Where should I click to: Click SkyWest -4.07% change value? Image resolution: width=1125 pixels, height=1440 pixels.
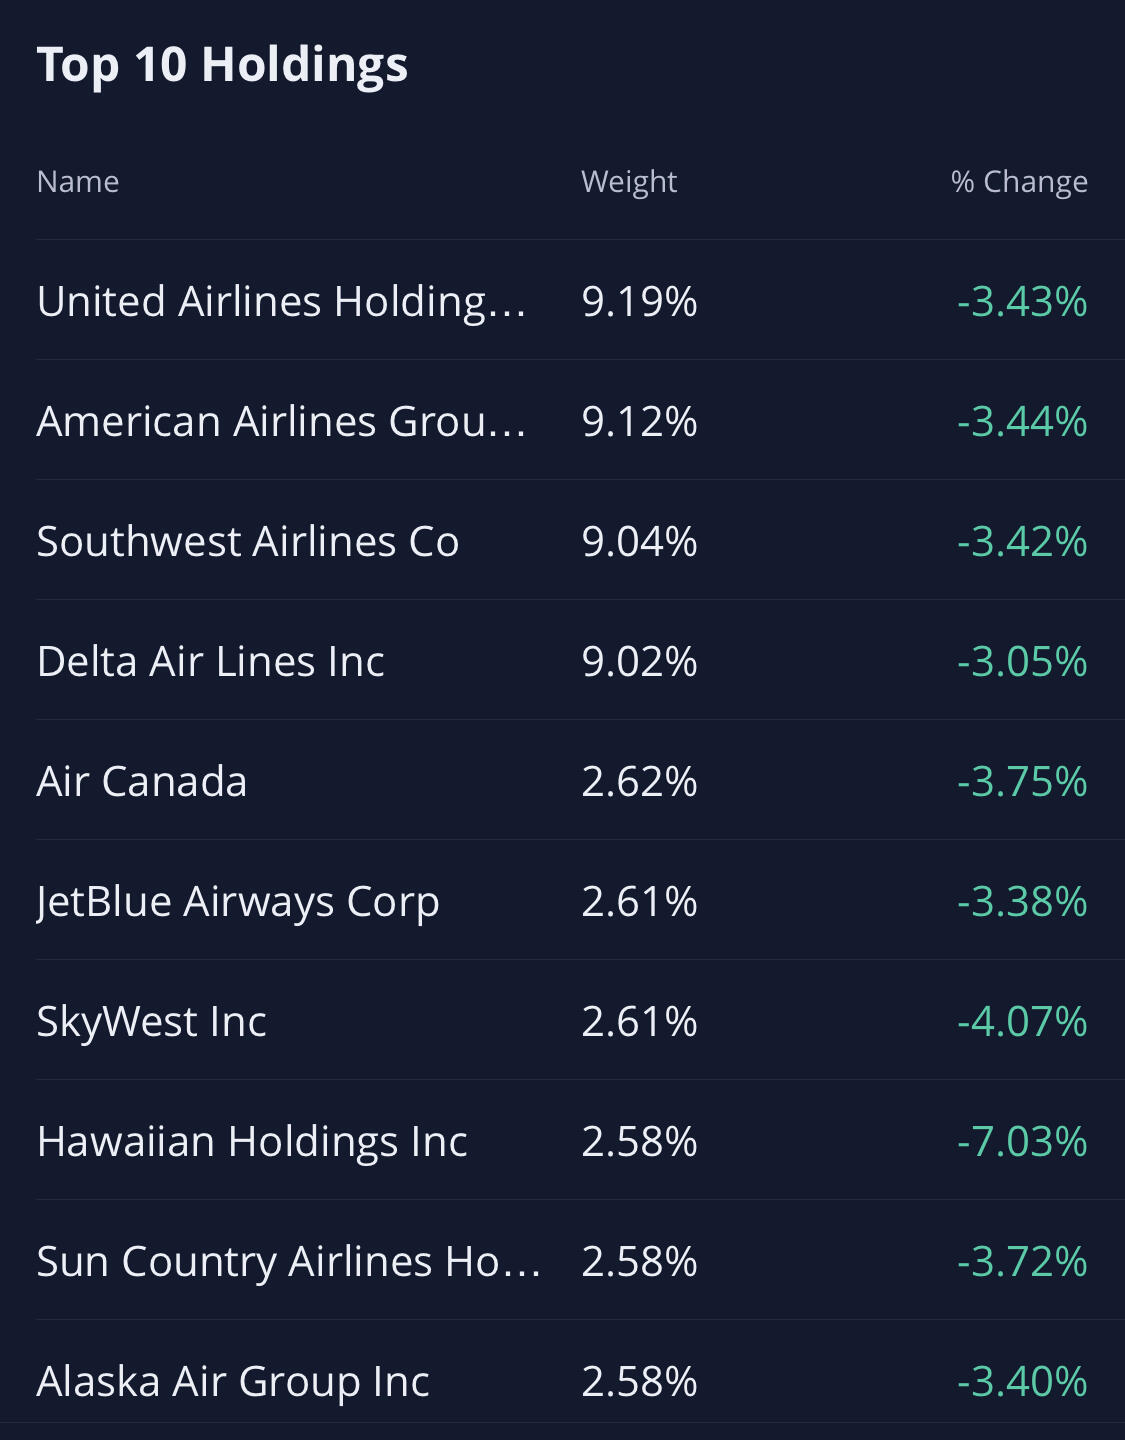(x=1022, y=1021)
